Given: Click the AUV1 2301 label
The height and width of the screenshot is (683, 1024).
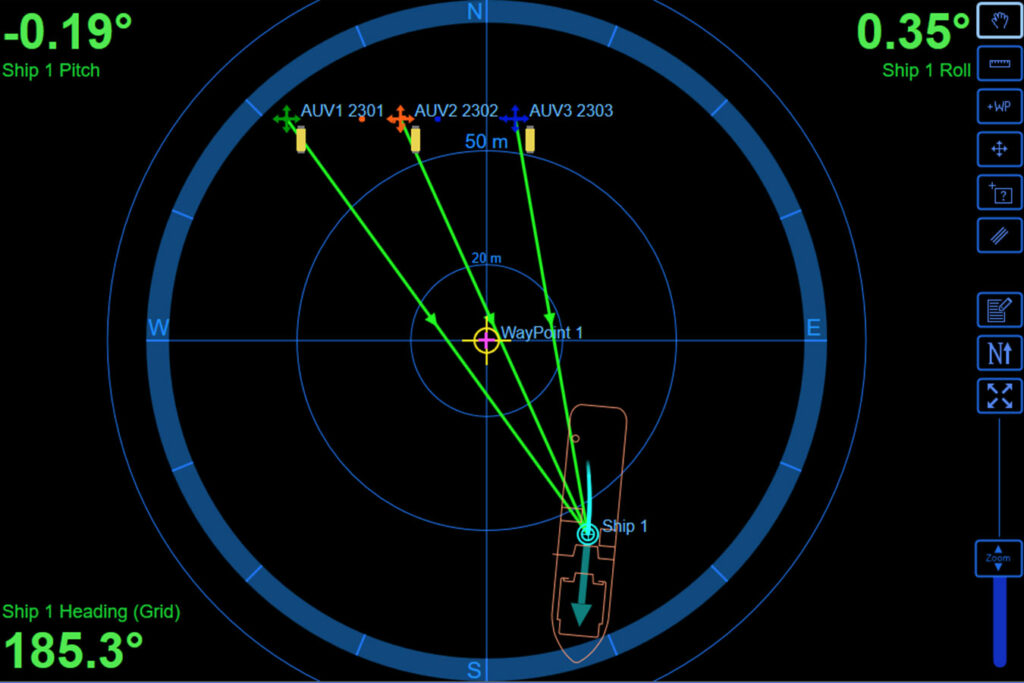Looking at the screenshot, I should 342,111.
